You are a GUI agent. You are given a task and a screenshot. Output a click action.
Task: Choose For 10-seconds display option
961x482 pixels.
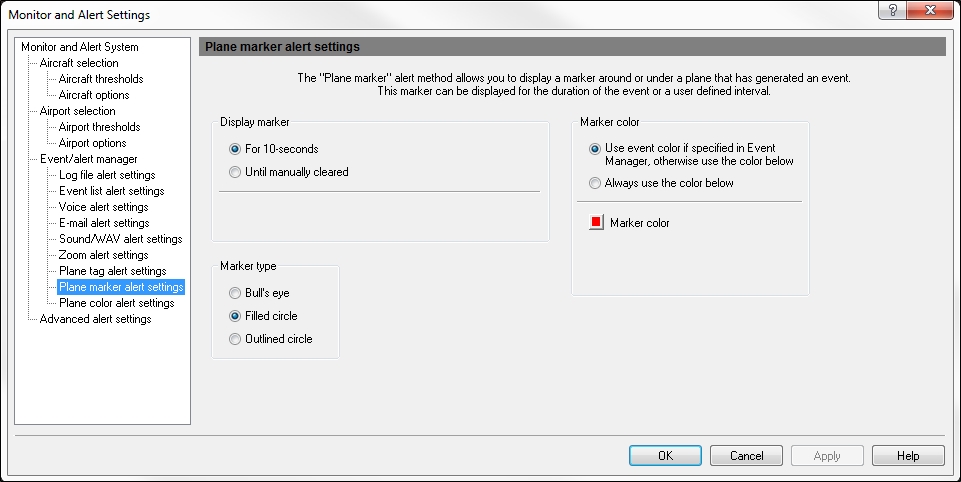(x=235, y=149)
